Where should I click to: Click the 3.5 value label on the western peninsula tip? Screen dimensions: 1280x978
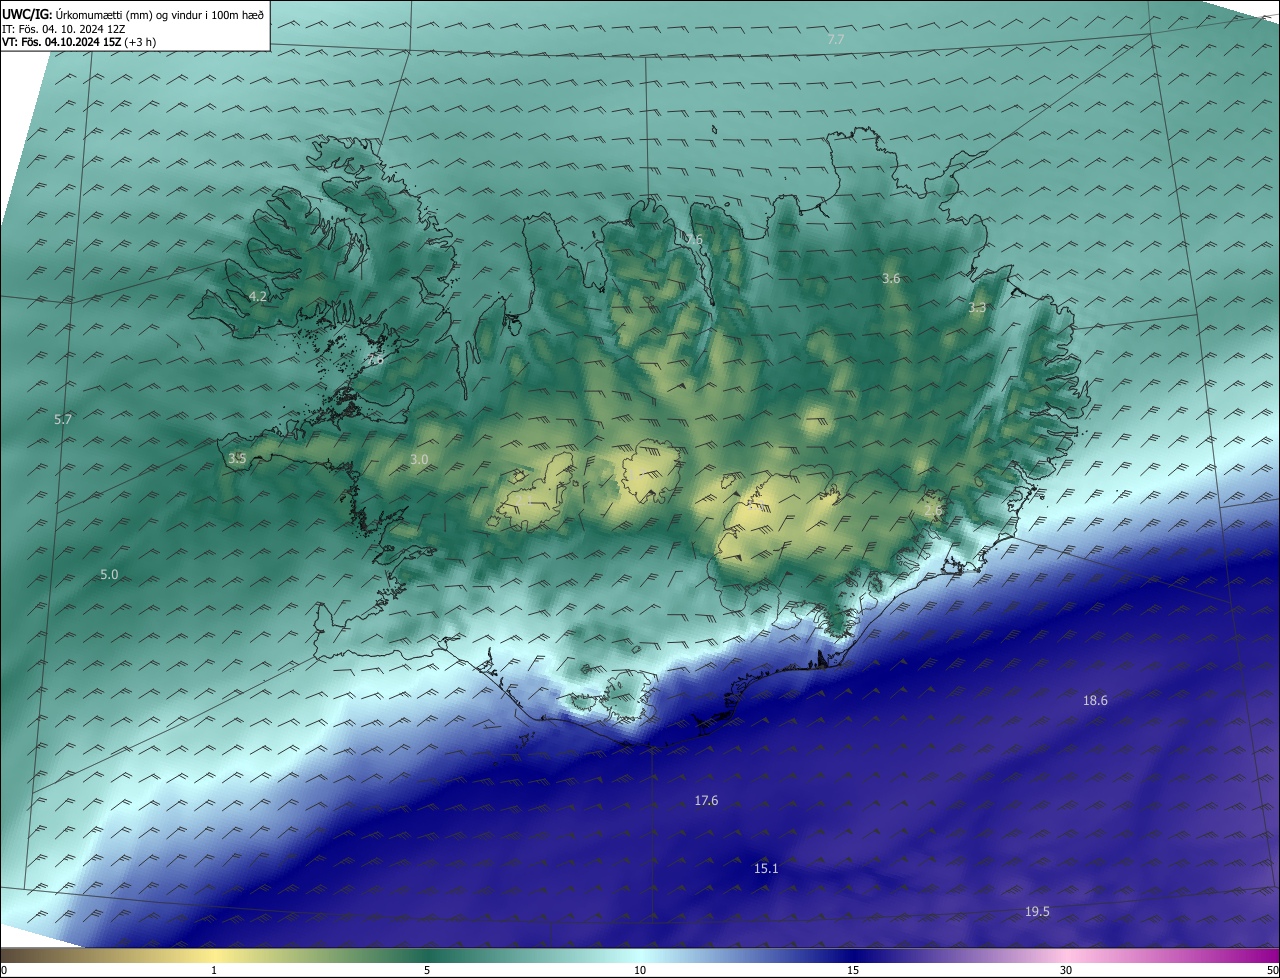coord(237,458)
